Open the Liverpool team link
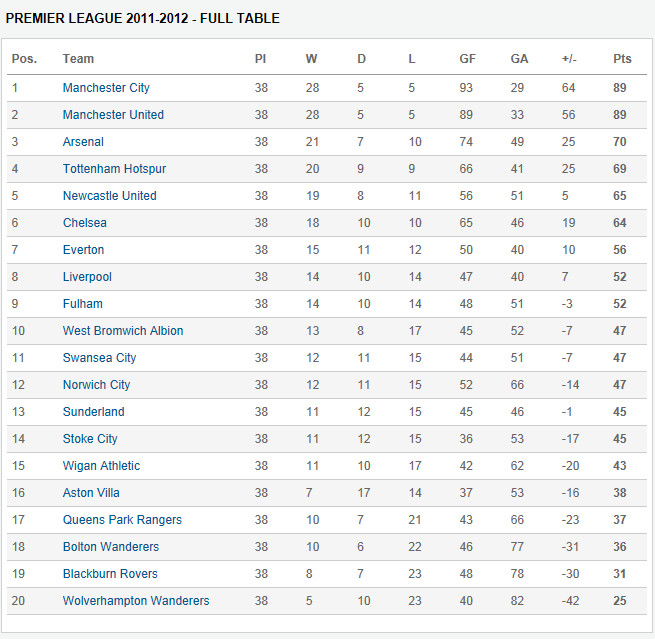 pos(87,277)
